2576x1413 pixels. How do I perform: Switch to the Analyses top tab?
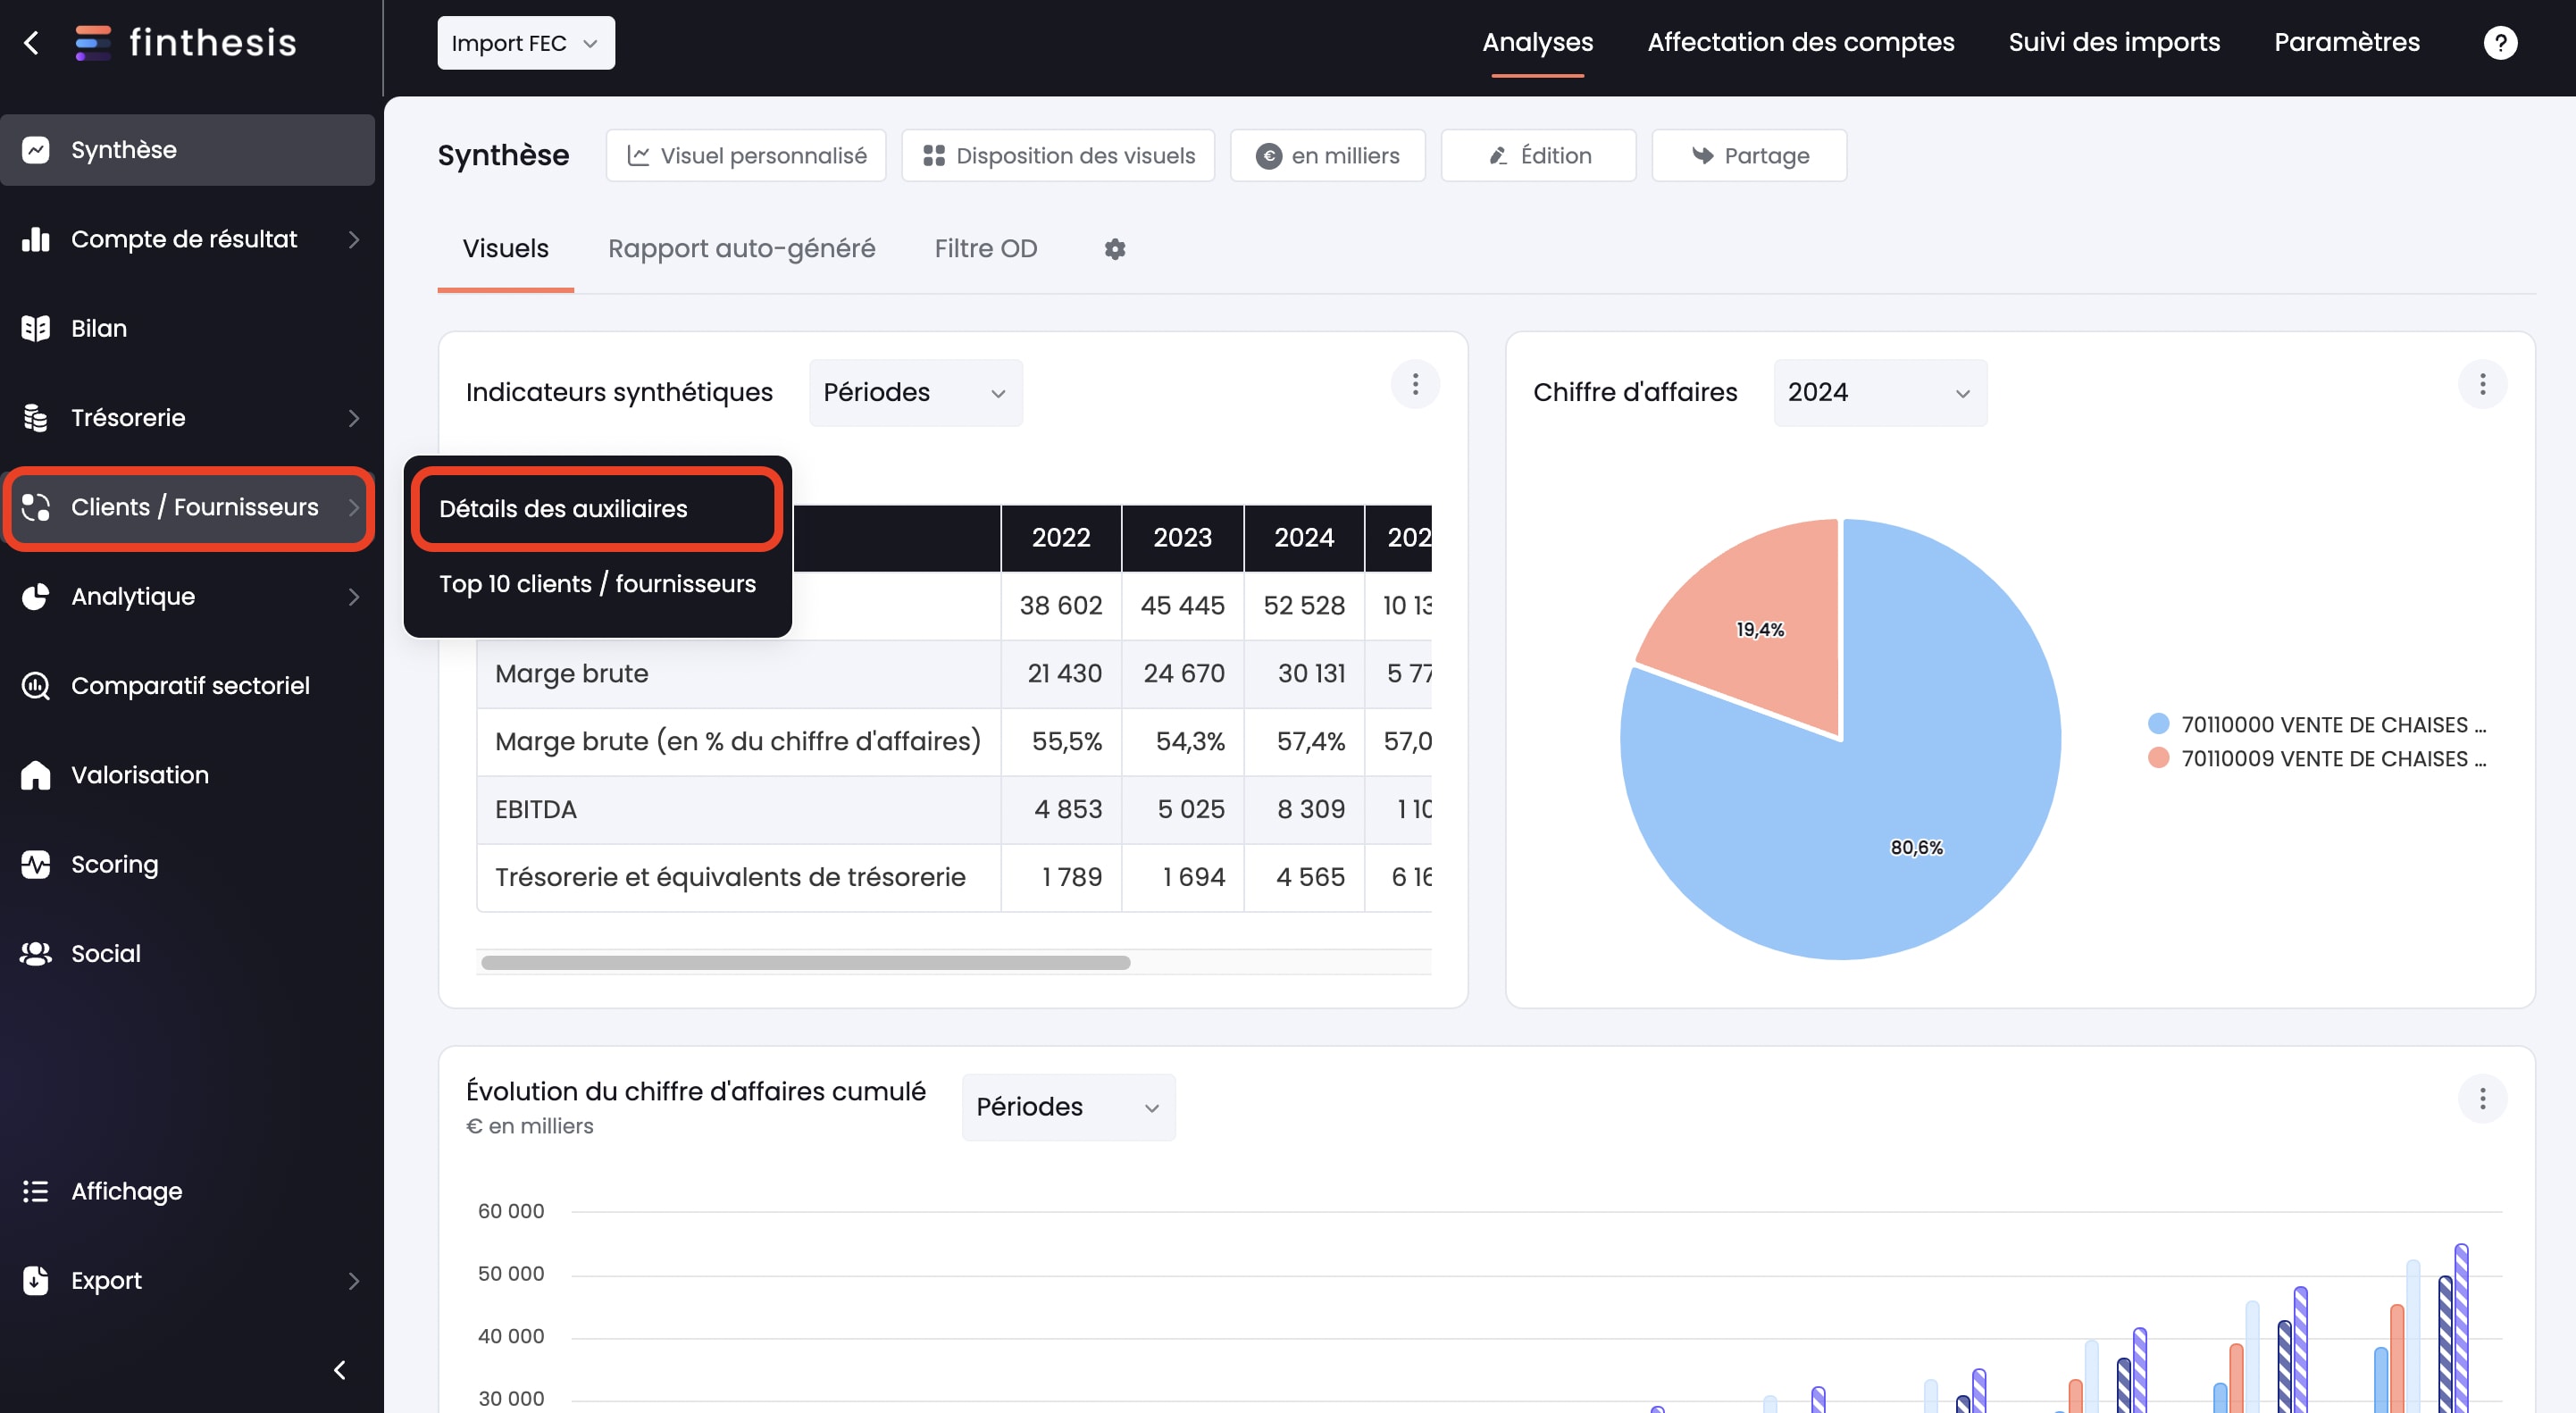tap(1537, 43)
